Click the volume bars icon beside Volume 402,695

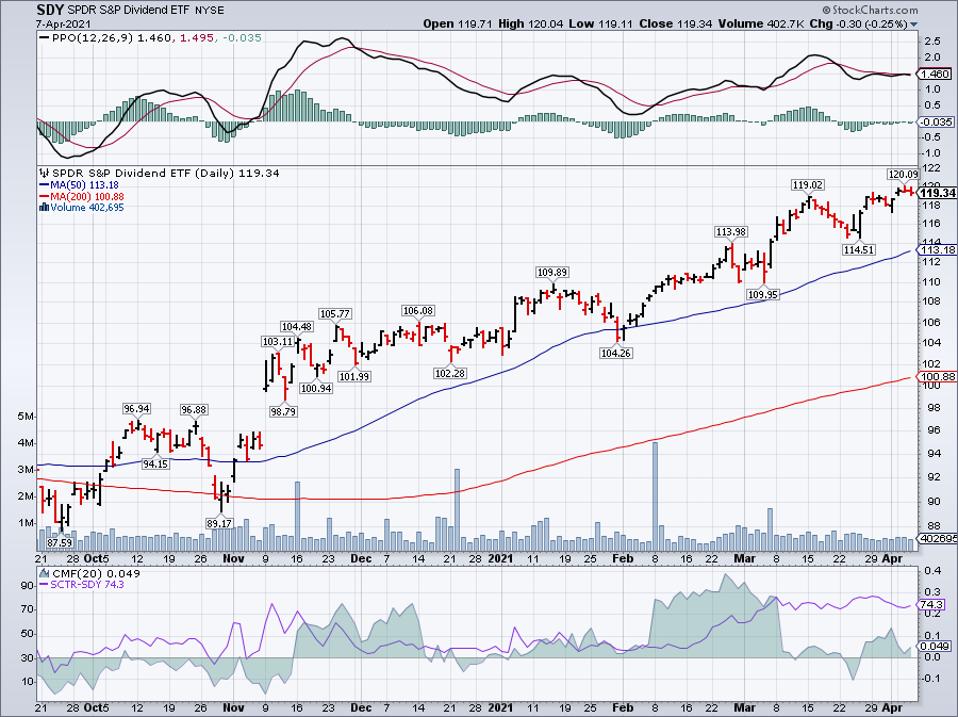[x=43, y=207]
